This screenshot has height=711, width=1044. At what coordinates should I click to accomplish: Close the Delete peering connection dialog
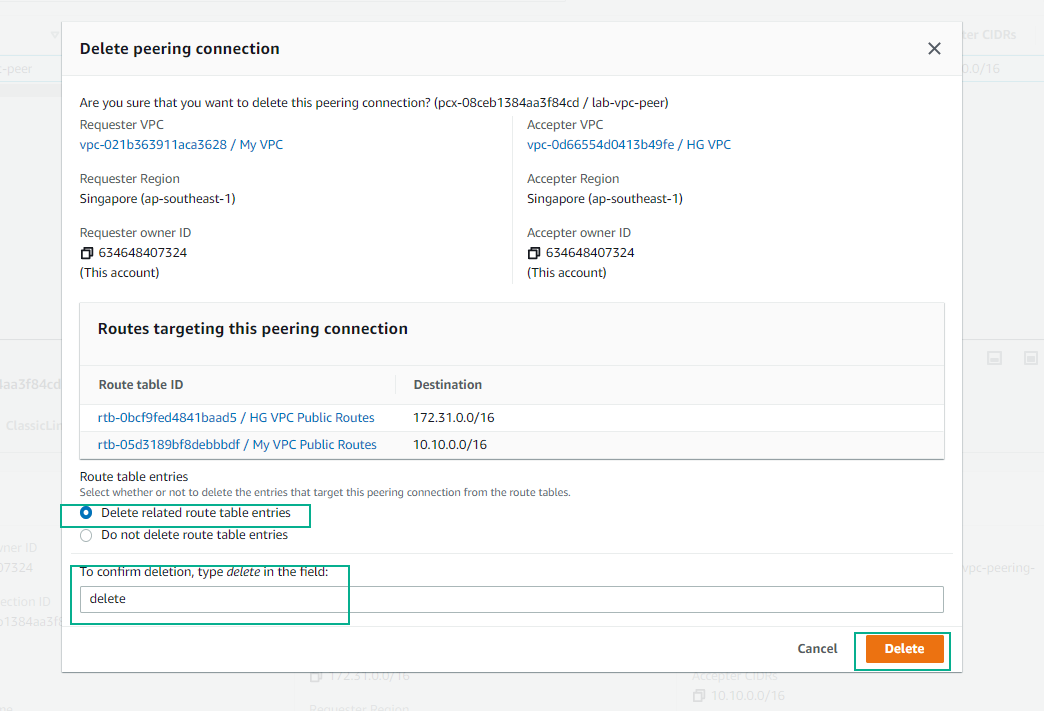[x=934, y=49]
